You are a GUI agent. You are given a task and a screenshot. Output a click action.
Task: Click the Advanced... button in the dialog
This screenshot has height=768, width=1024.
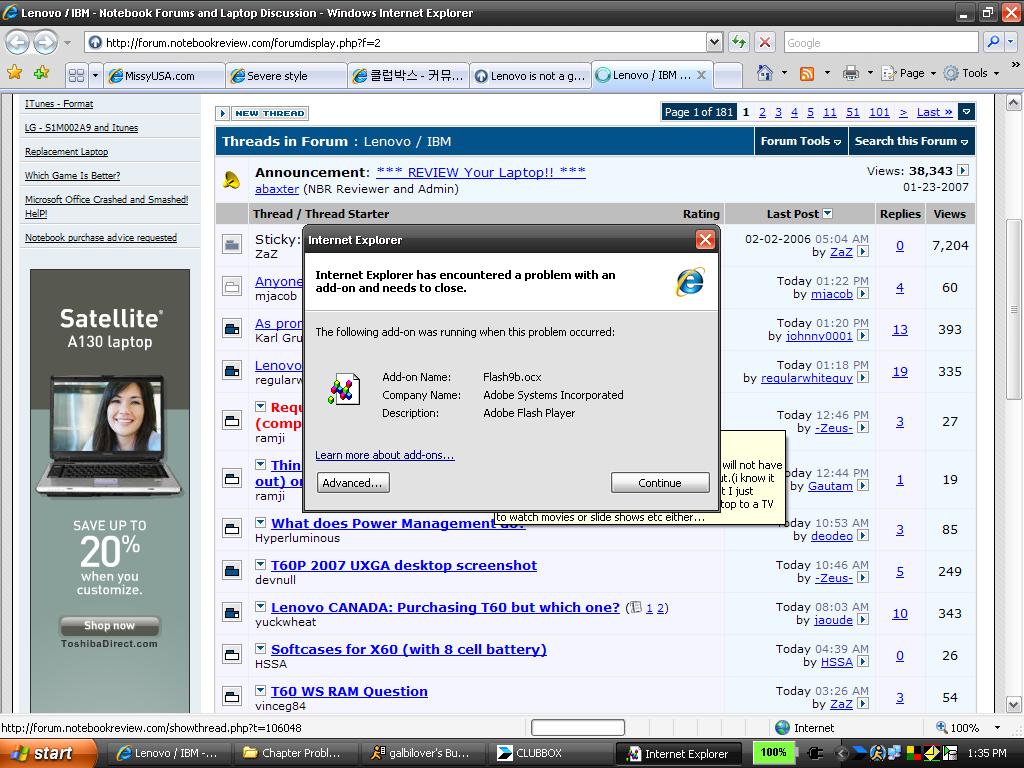(x=353, y=483)
